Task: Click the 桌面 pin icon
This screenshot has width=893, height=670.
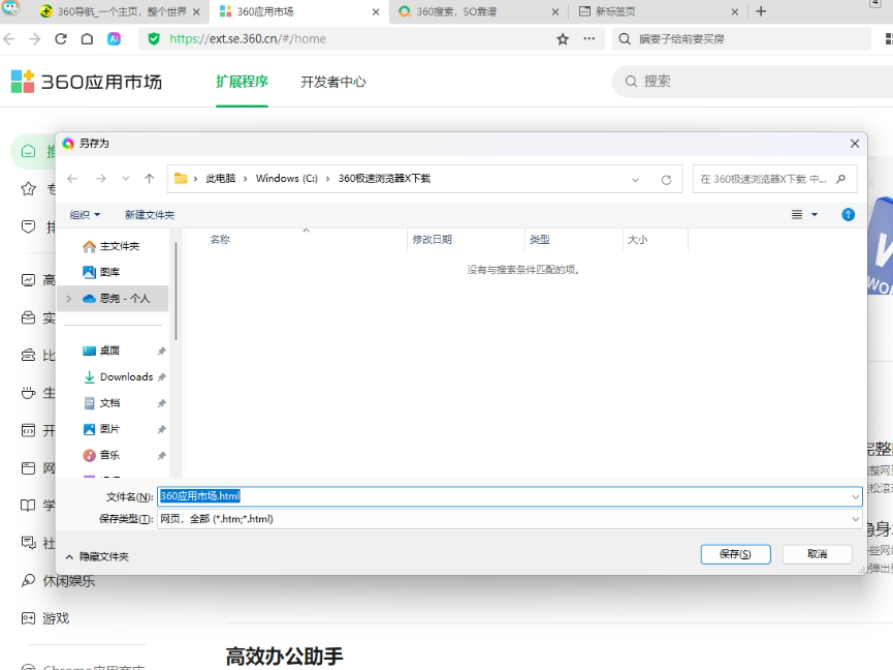Action: [x=162, y=351]
